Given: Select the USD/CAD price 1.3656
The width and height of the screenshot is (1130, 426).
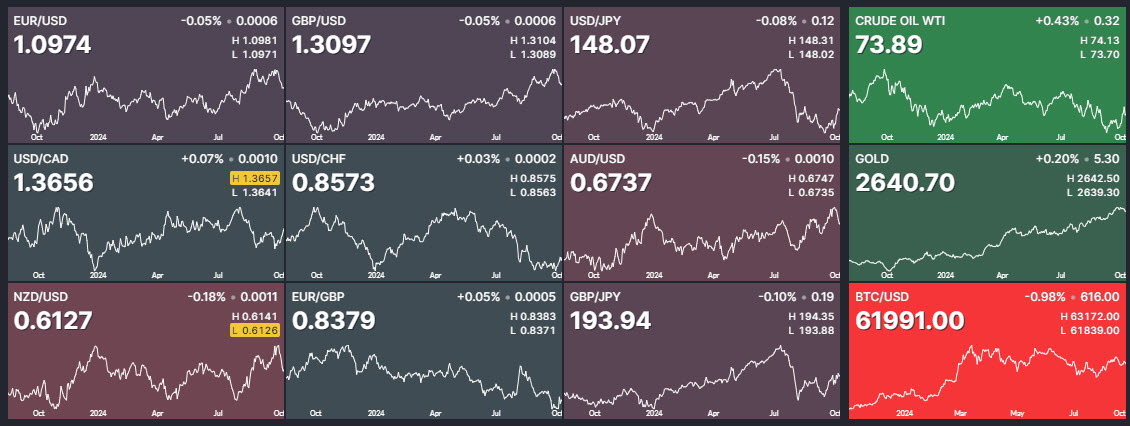Looking at the screenshot, I should tap(54, 183).
